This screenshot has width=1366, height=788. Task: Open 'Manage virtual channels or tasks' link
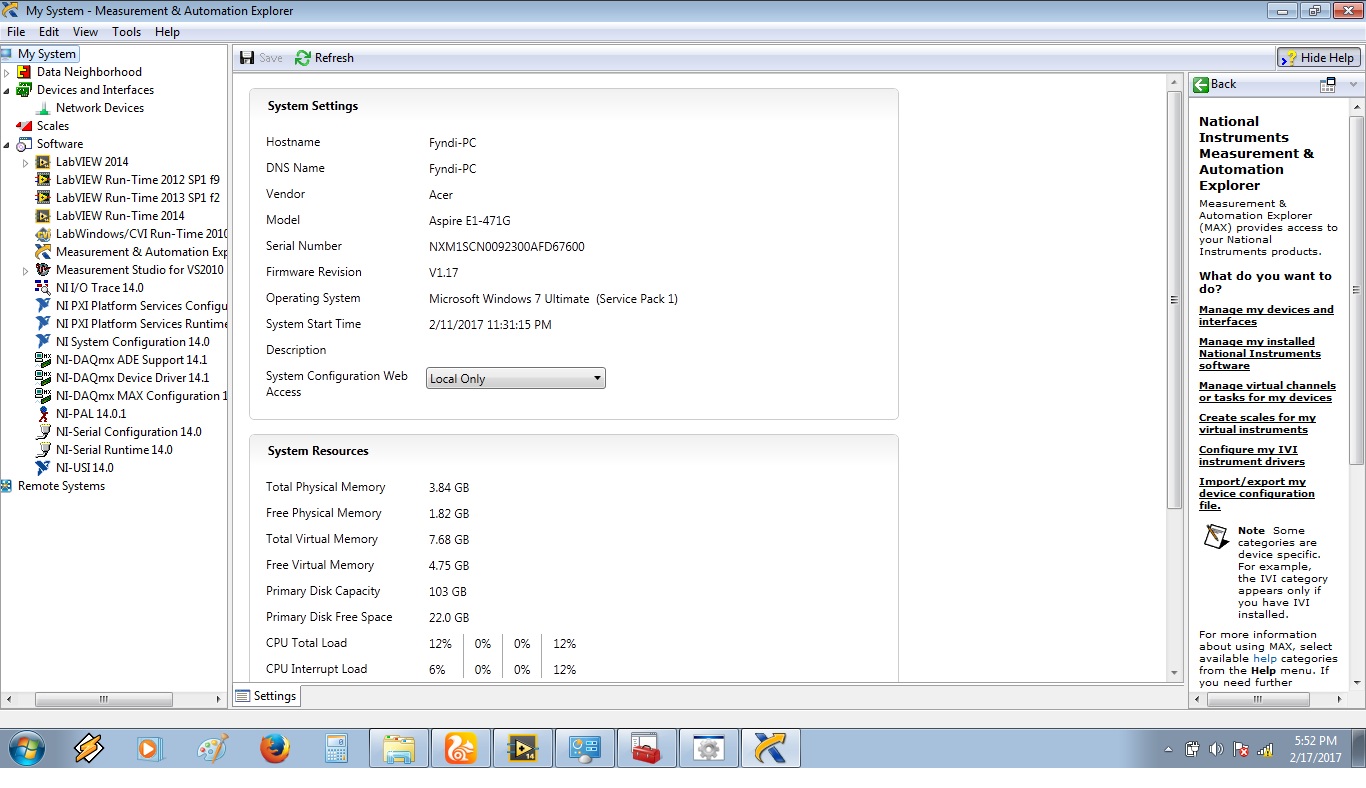1267,392
